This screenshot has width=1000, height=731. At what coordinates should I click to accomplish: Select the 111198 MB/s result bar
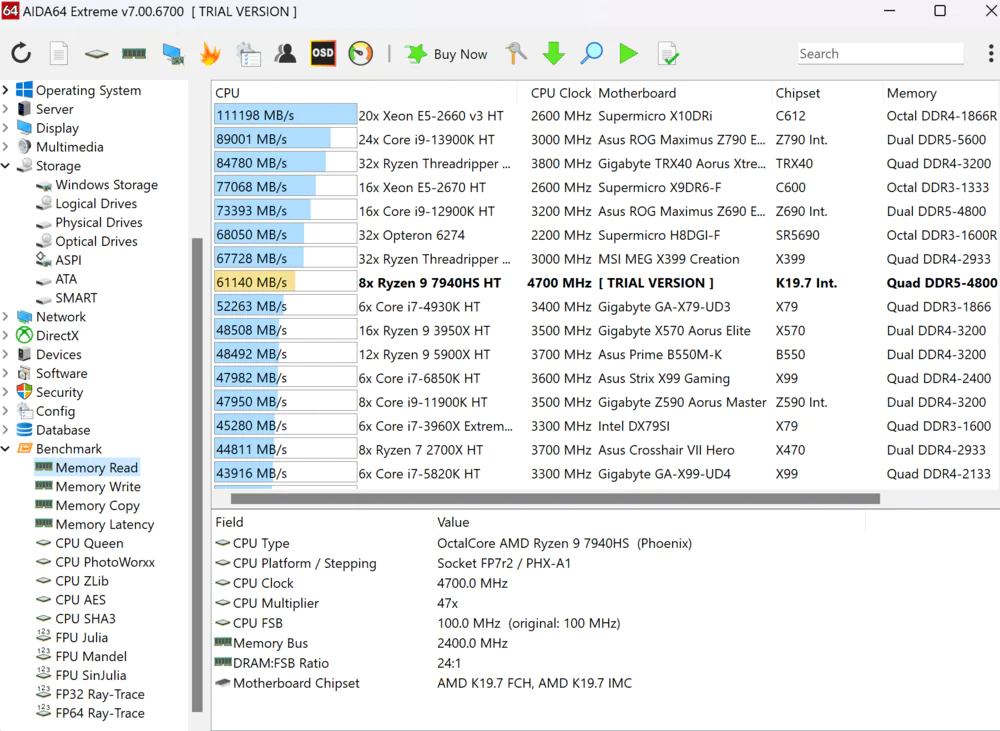pos(285,115)
